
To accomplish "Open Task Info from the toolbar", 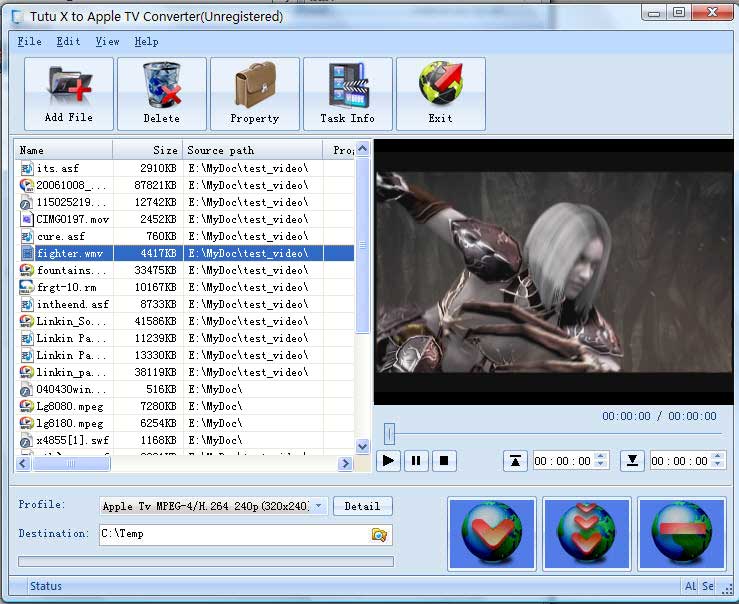I will [x=348, y=94].
